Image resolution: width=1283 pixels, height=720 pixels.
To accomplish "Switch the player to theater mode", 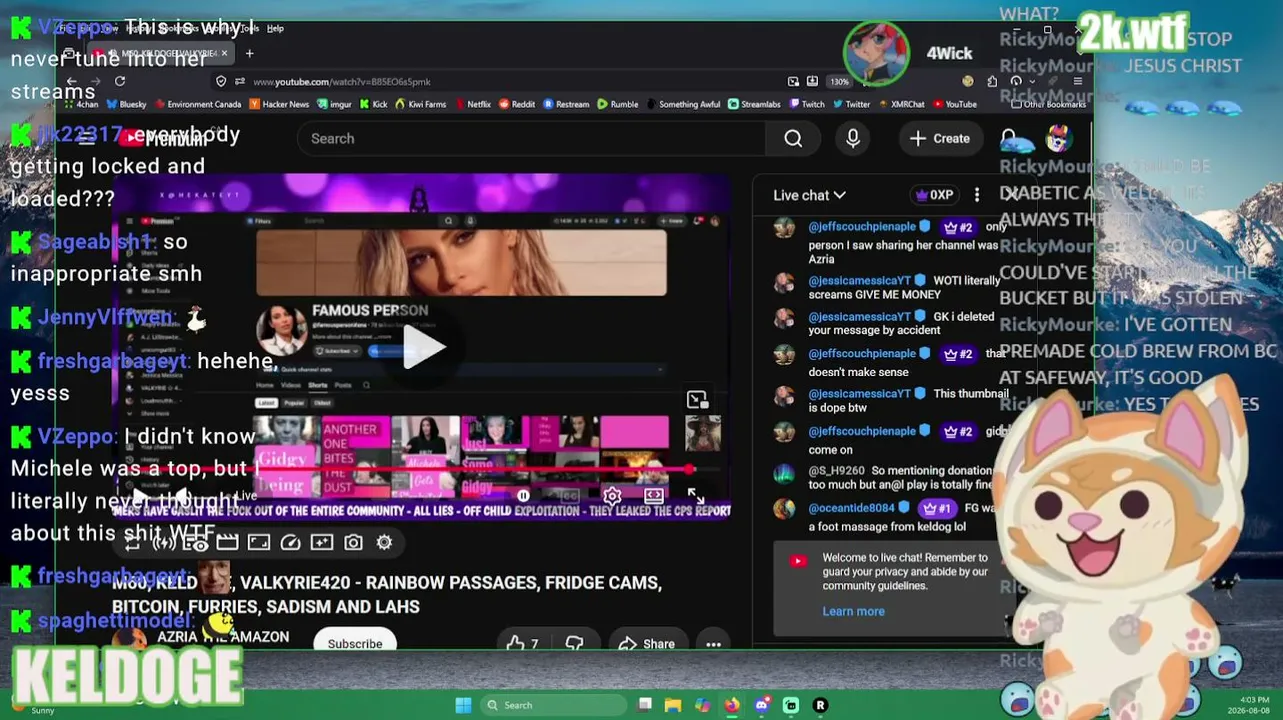I will tap(654, 495).
